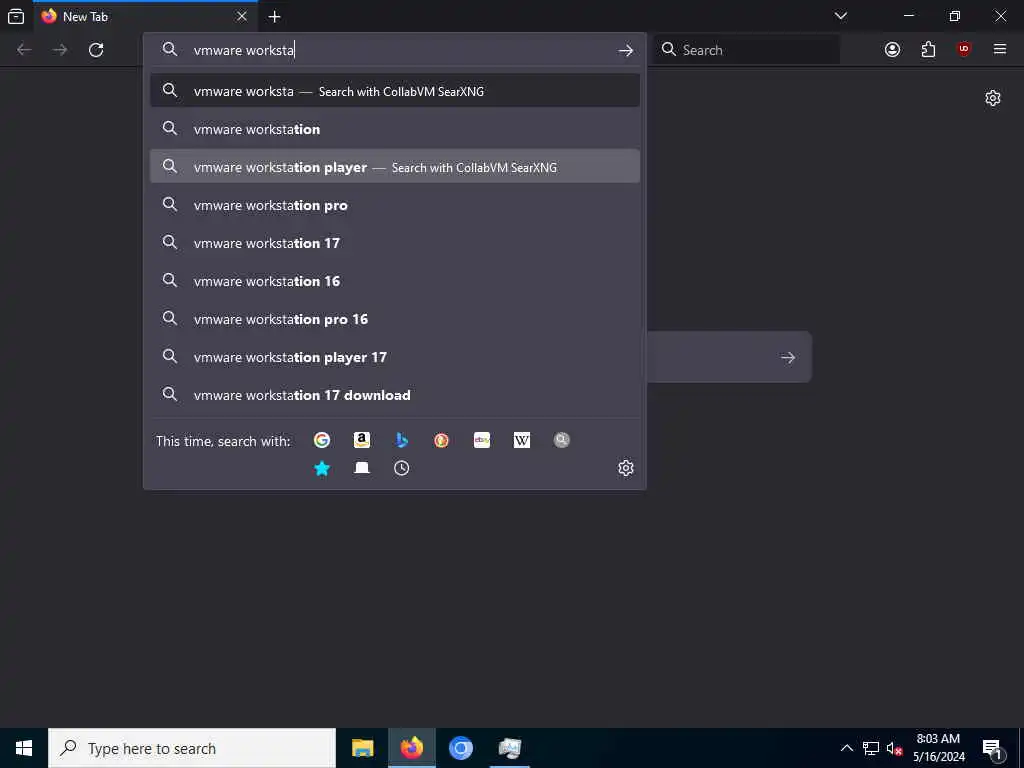Choose suggestion 'vmware workstation 17'
Viewport: 1024px width, 768px height.
[x=394, y=243]
